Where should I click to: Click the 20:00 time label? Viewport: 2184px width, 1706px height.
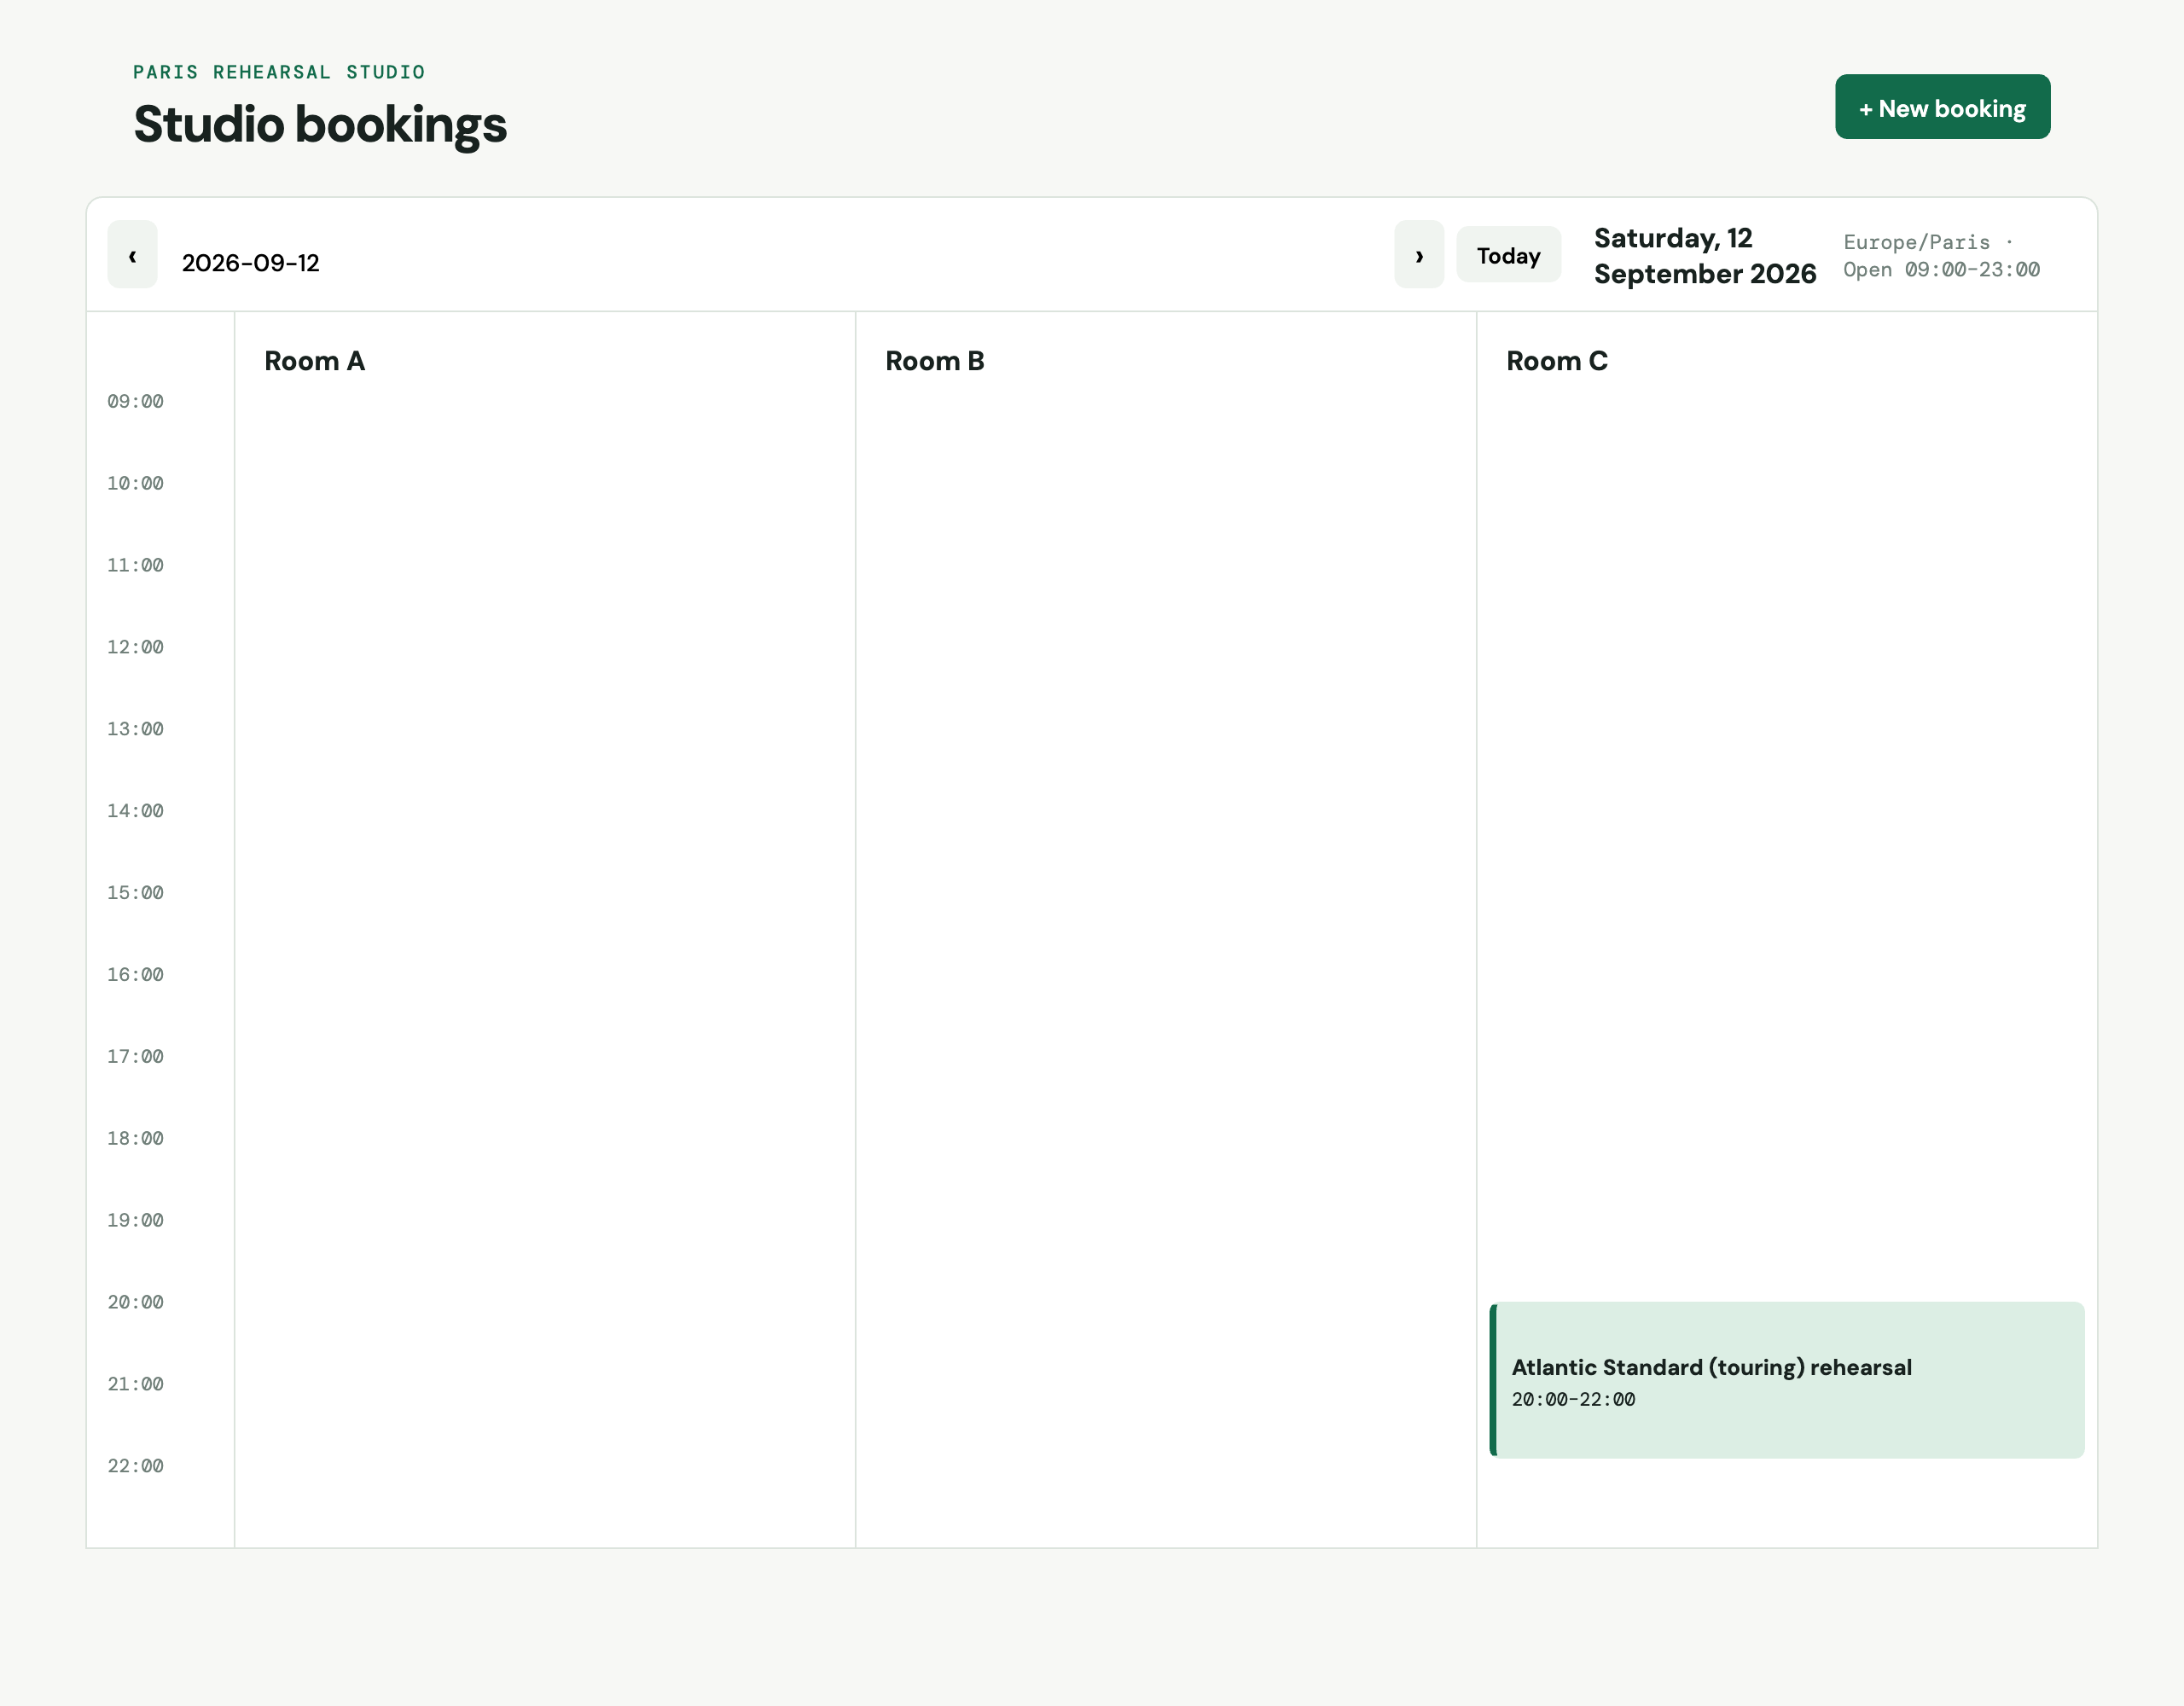click(x=135, y=1303)
